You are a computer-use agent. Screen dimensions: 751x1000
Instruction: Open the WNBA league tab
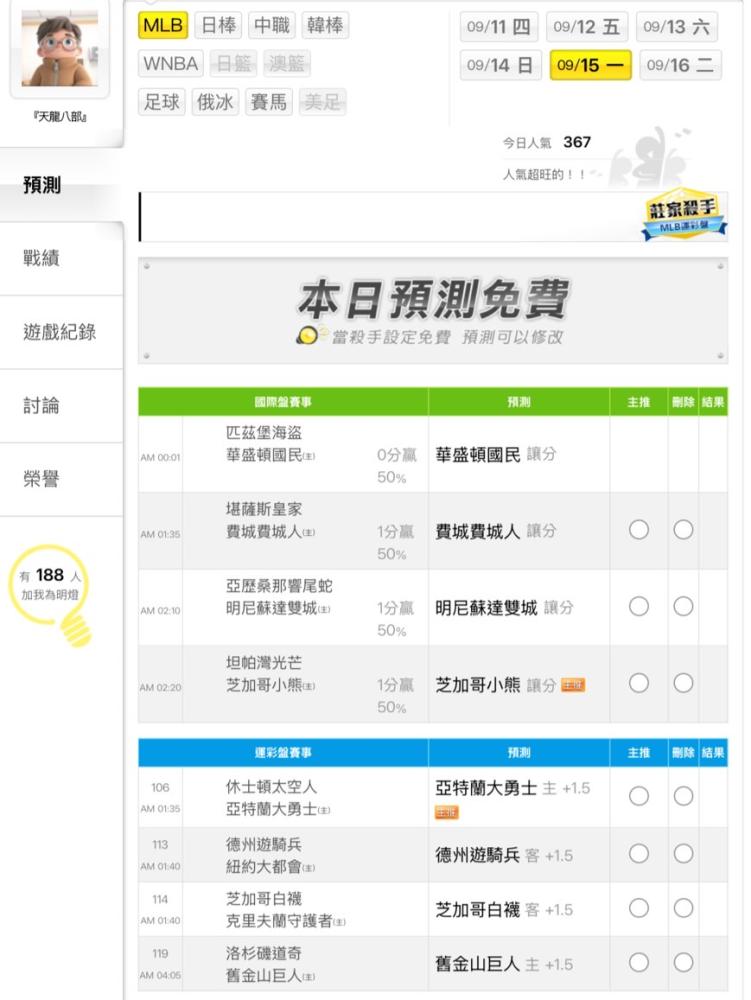tap(170, 64)
